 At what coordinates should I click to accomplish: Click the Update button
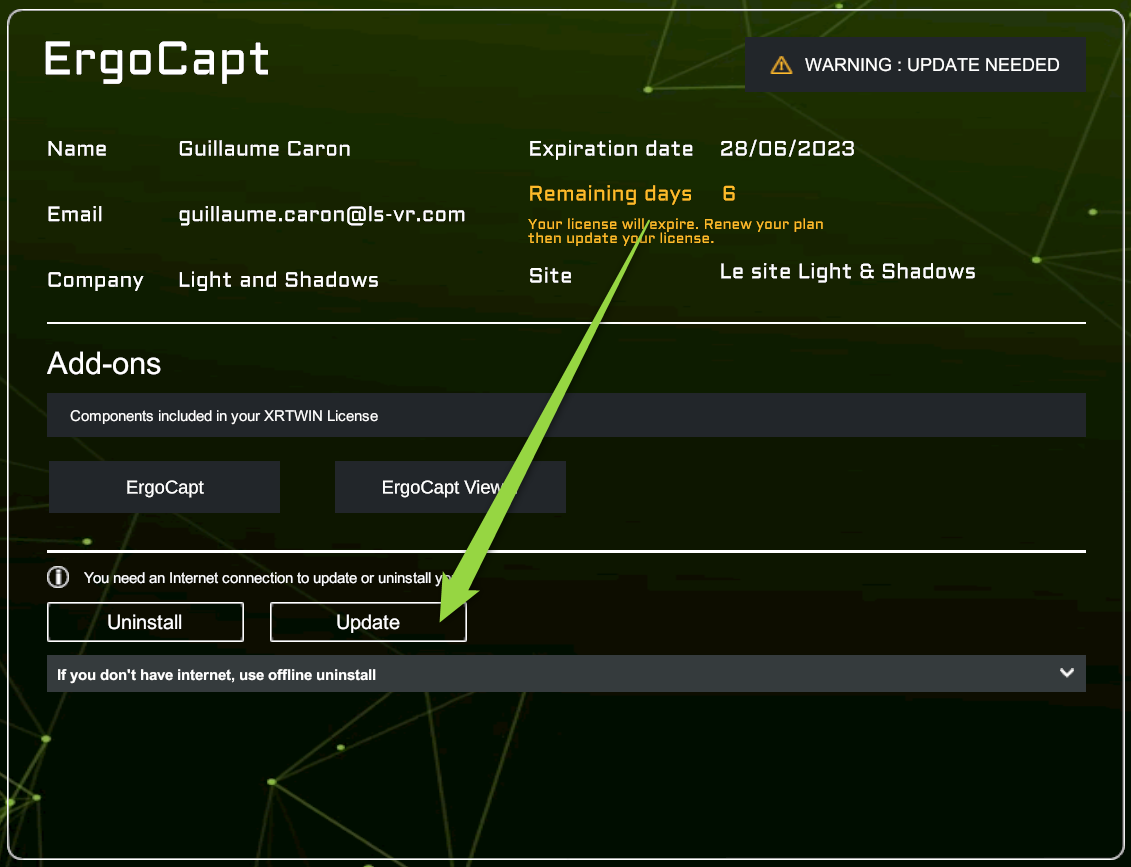pyautogui.click(x=368, y=622)
